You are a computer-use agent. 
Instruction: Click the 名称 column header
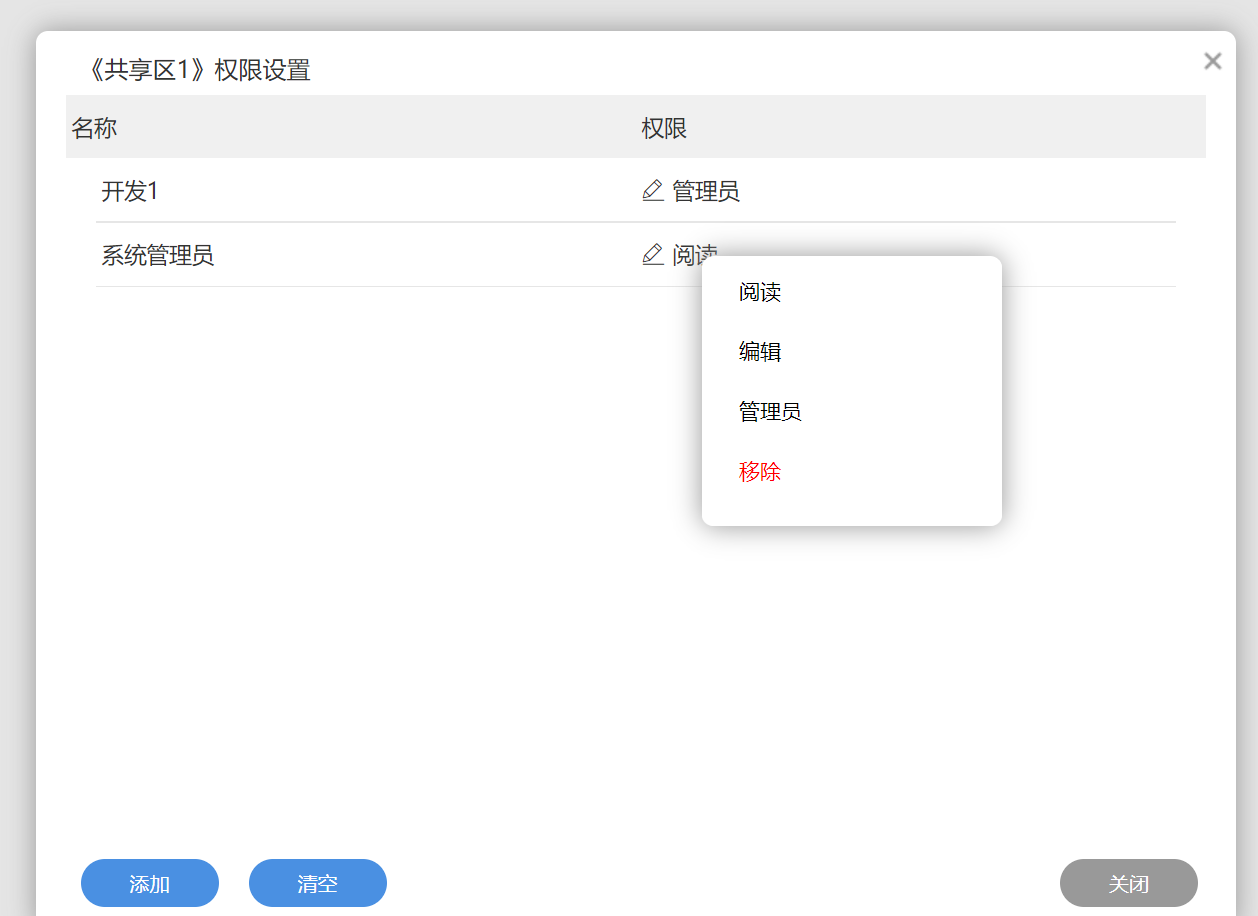(94, 128)
